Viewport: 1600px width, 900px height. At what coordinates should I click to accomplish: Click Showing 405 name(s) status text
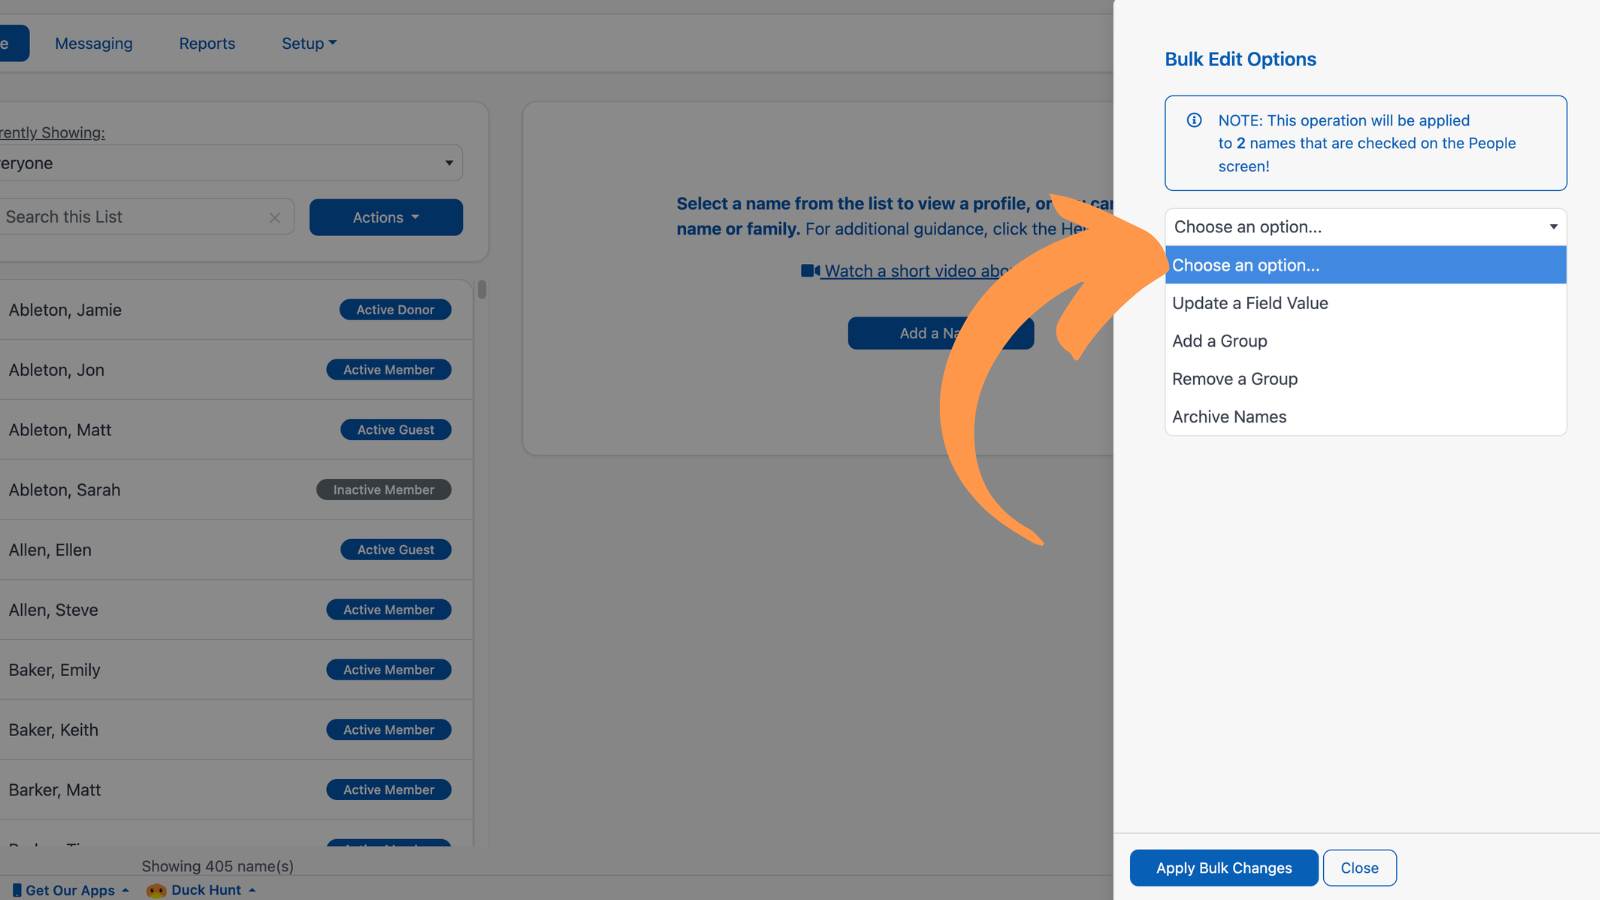(x=217, y=866)
